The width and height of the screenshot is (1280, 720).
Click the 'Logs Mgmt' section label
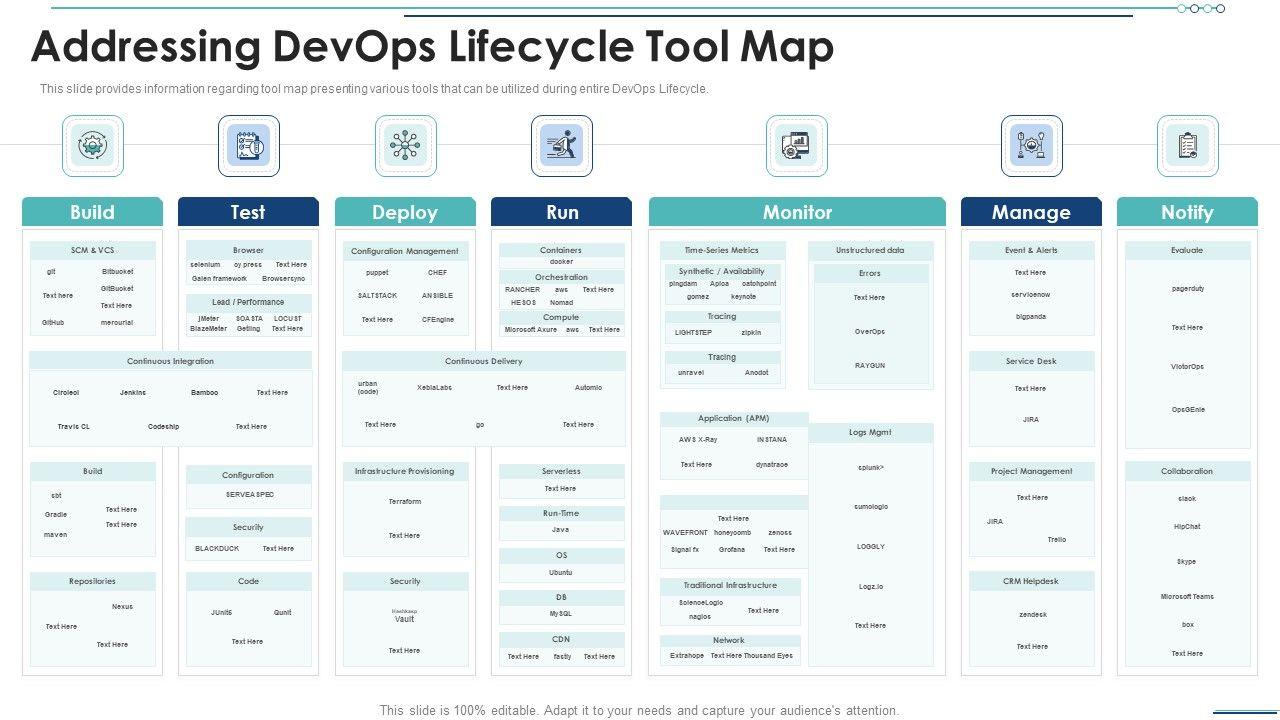(870, 432)
